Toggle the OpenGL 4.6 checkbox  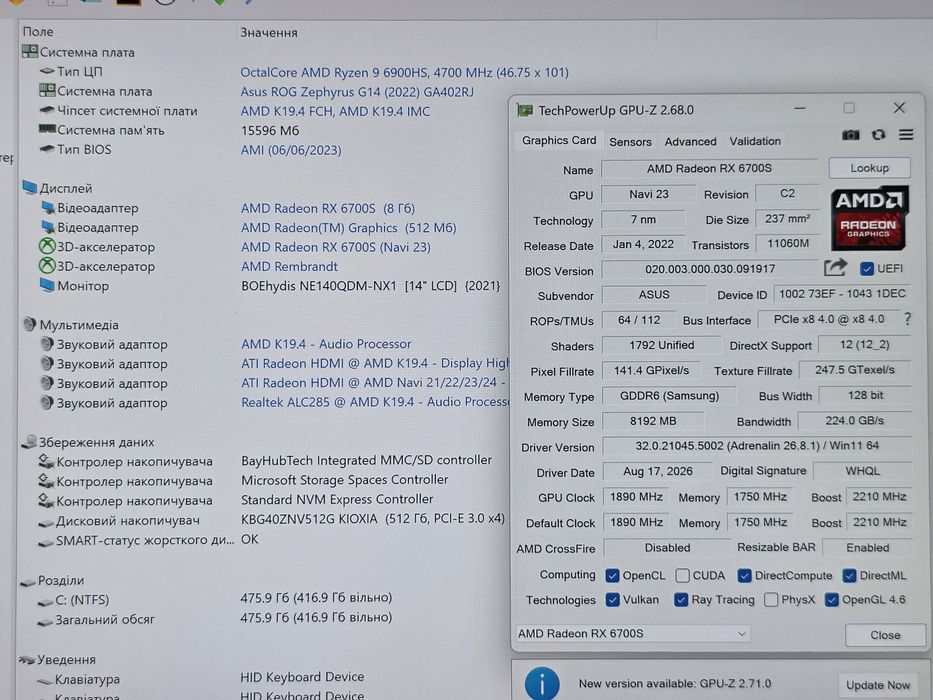832,599
